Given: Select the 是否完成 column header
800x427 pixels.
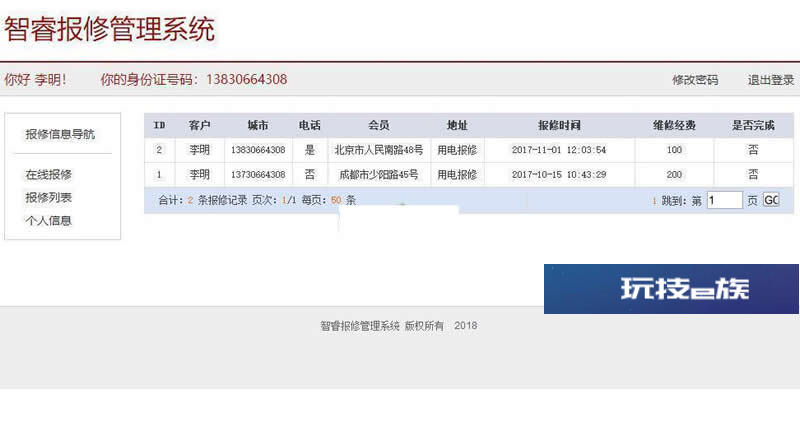Looking at the screenshot, I should [x=753, y=125].
